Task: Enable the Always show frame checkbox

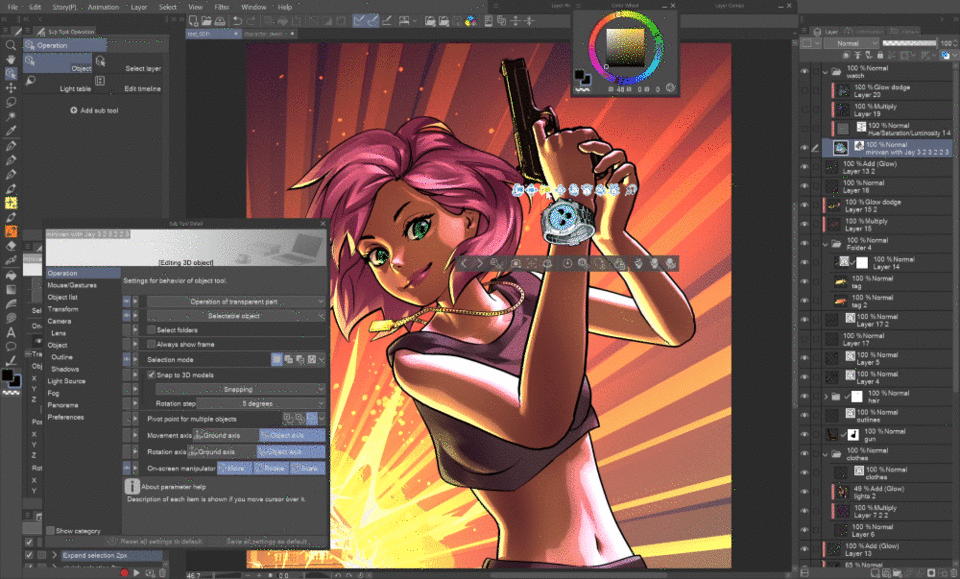Action: click(151, 344)
